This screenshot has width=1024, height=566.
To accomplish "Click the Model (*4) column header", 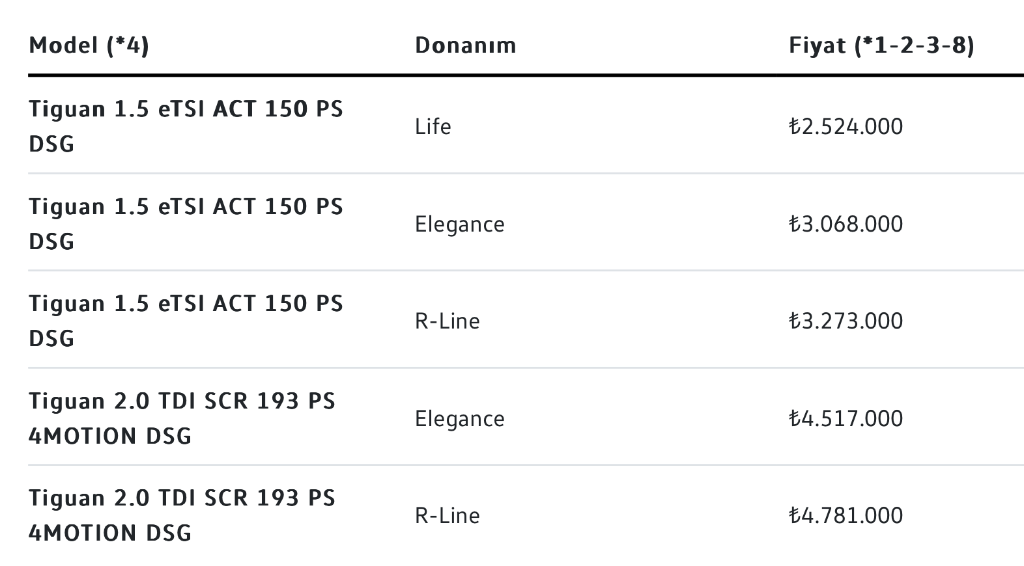I will click(89, 46).
